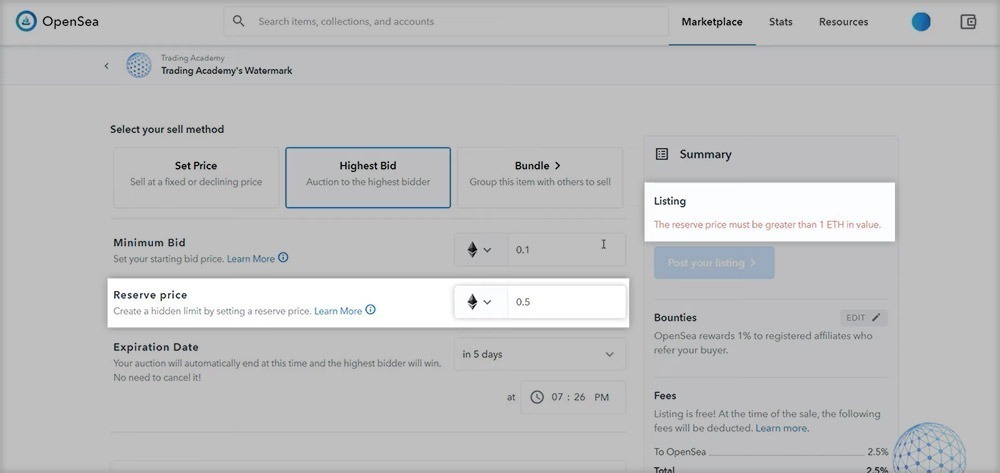Go back using the left arrow
Viewport: 1000px width, 473px height.
tap(107, 66)
